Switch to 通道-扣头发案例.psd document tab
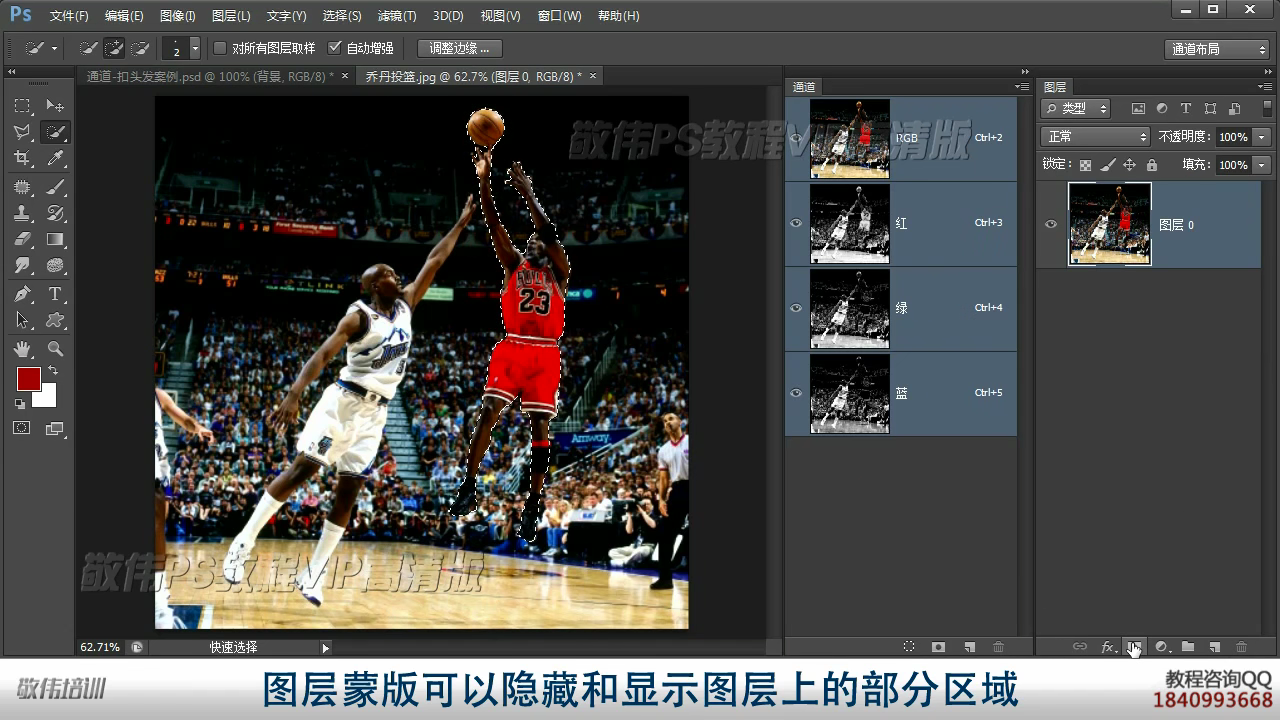 (x=211, y=76)
